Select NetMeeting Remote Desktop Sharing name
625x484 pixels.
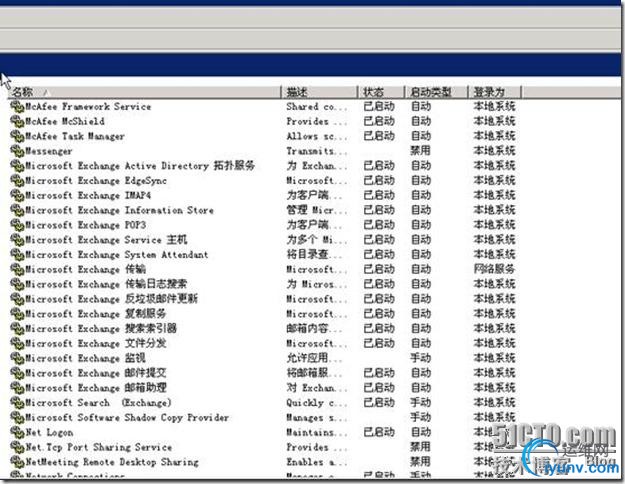point(112,462)
